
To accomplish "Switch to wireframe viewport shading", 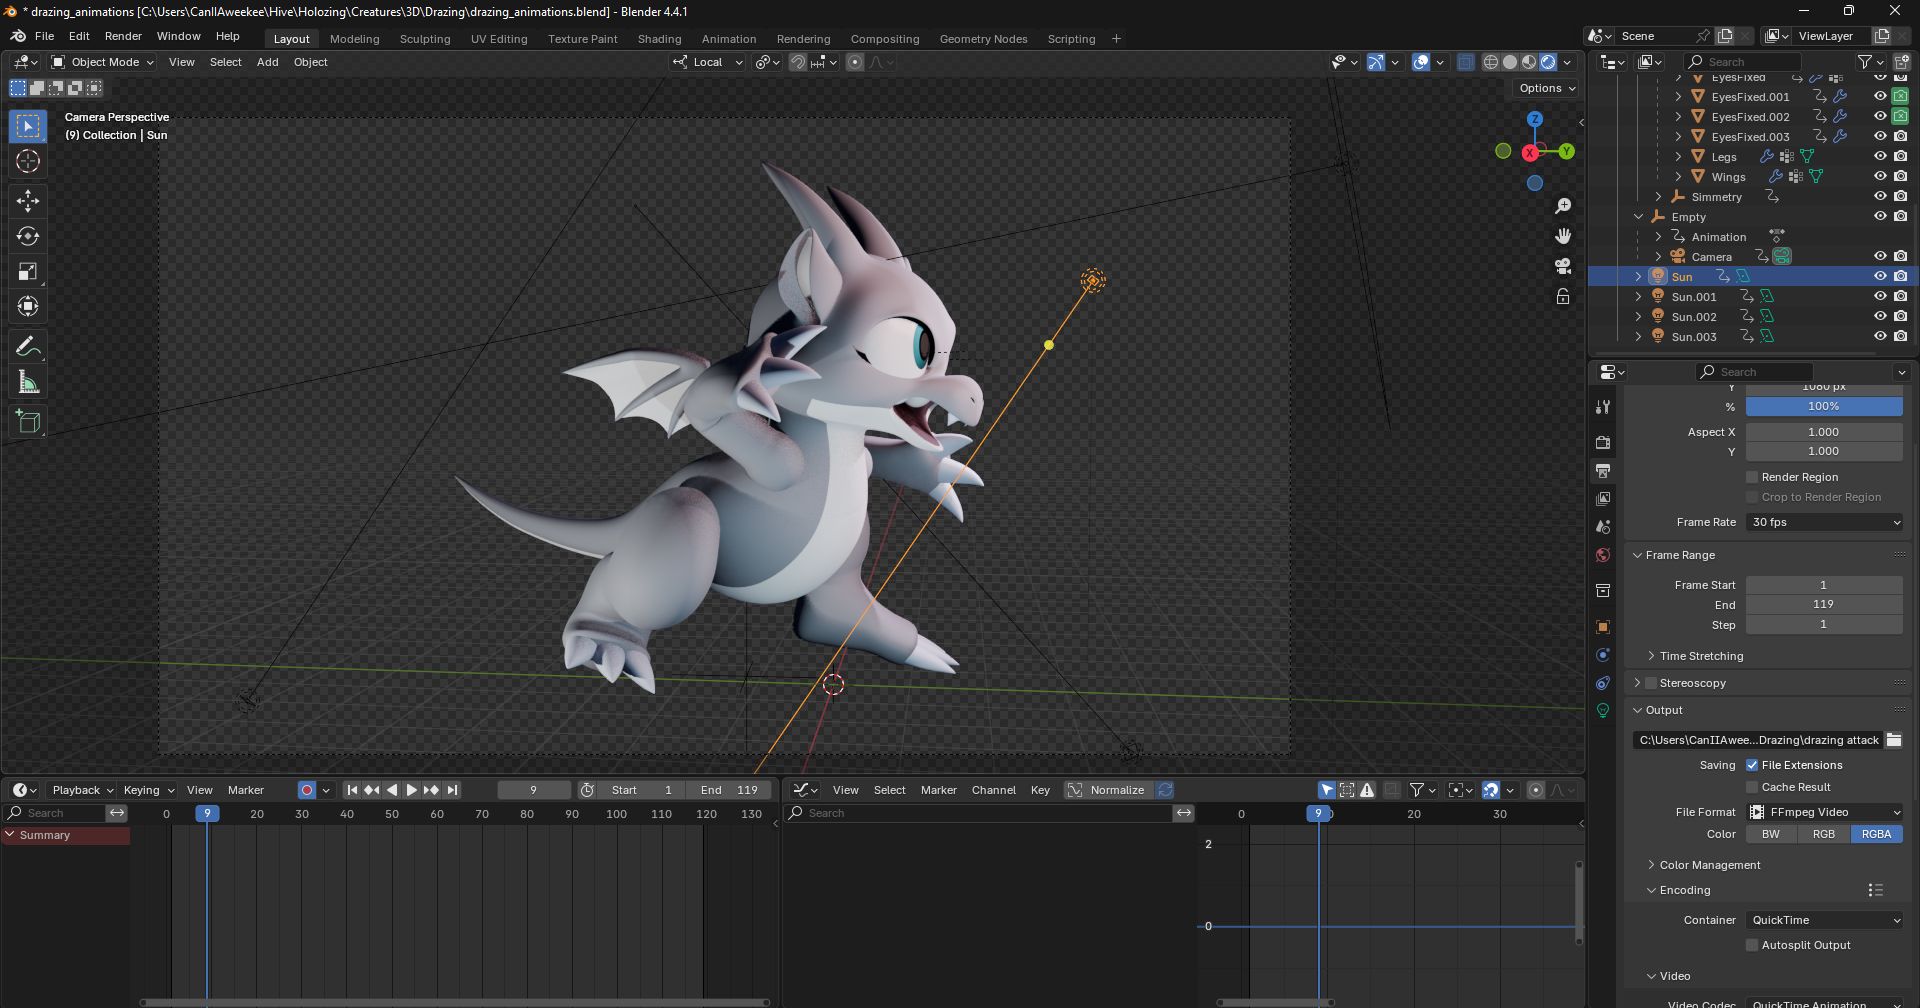I will coord(1491,62).
